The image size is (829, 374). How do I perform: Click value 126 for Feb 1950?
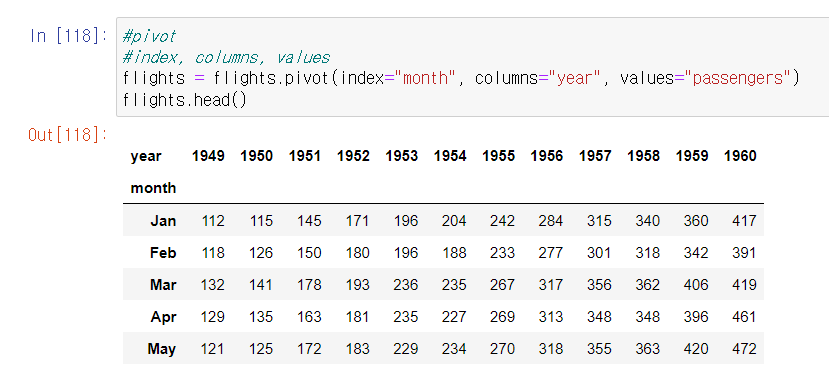click(x=261, y=253)
